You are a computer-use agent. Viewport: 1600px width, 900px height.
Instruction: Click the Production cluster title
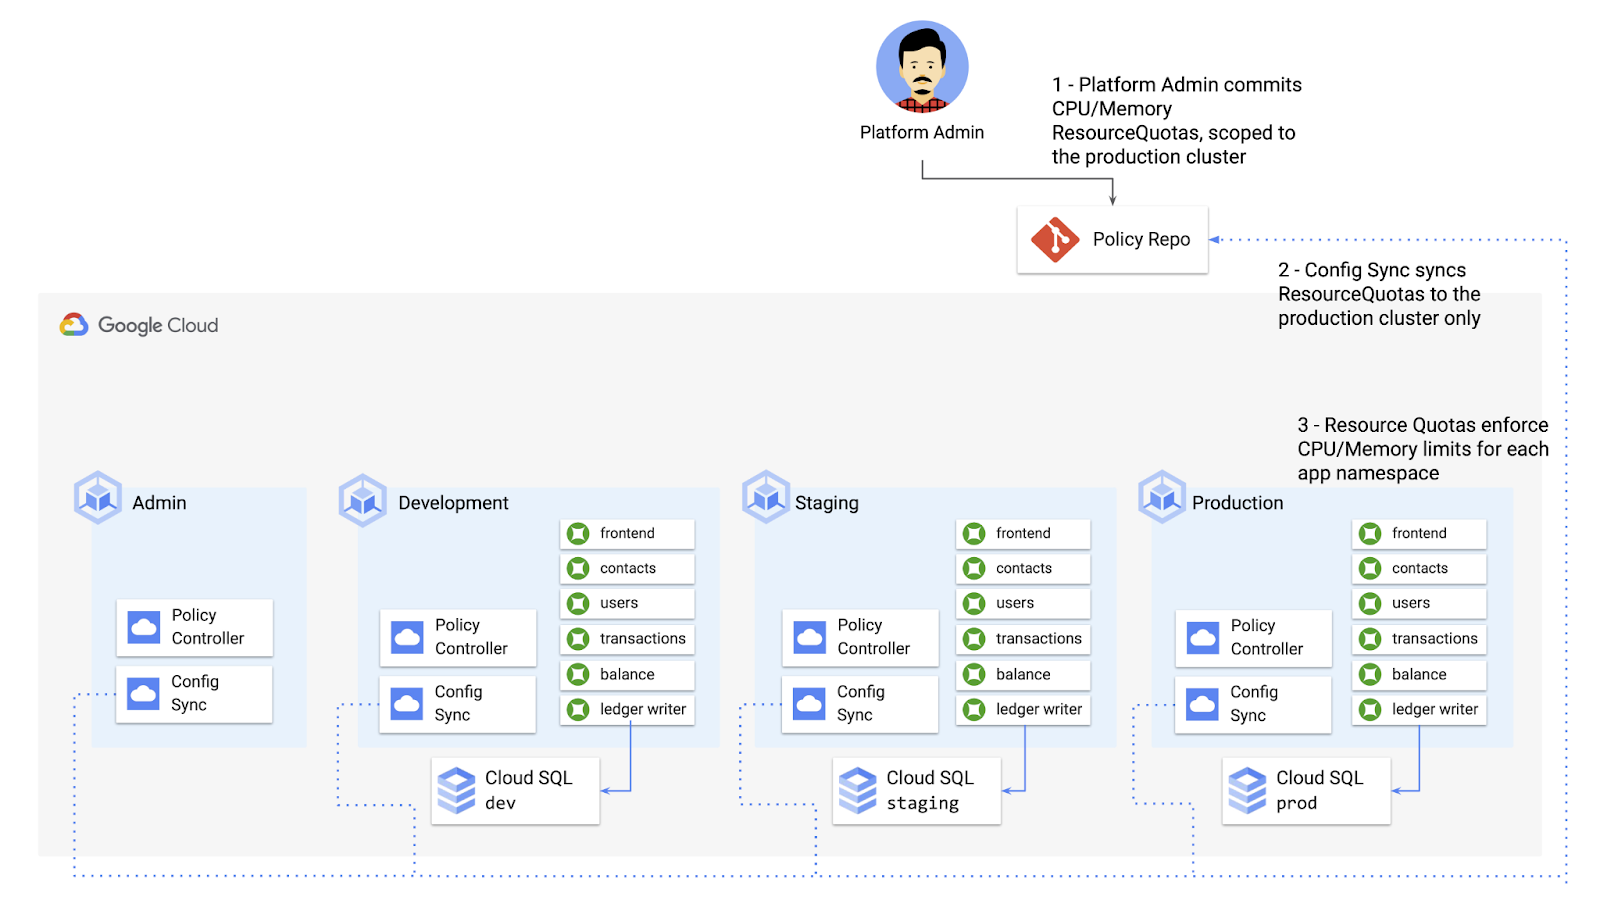pyautogui.click(x=1237, y=503)
